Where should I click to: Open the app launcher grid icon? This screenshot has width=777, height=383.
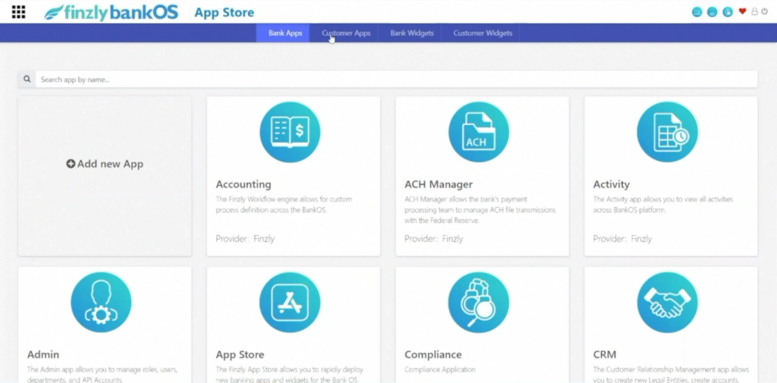pos(18,12)
